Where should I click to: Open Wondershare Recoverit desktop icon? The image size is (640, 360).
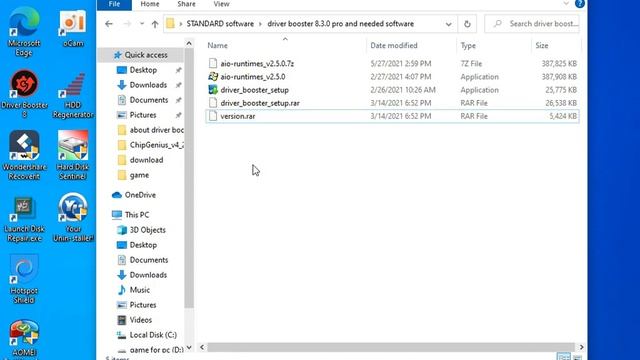click(x=24, y=156)
